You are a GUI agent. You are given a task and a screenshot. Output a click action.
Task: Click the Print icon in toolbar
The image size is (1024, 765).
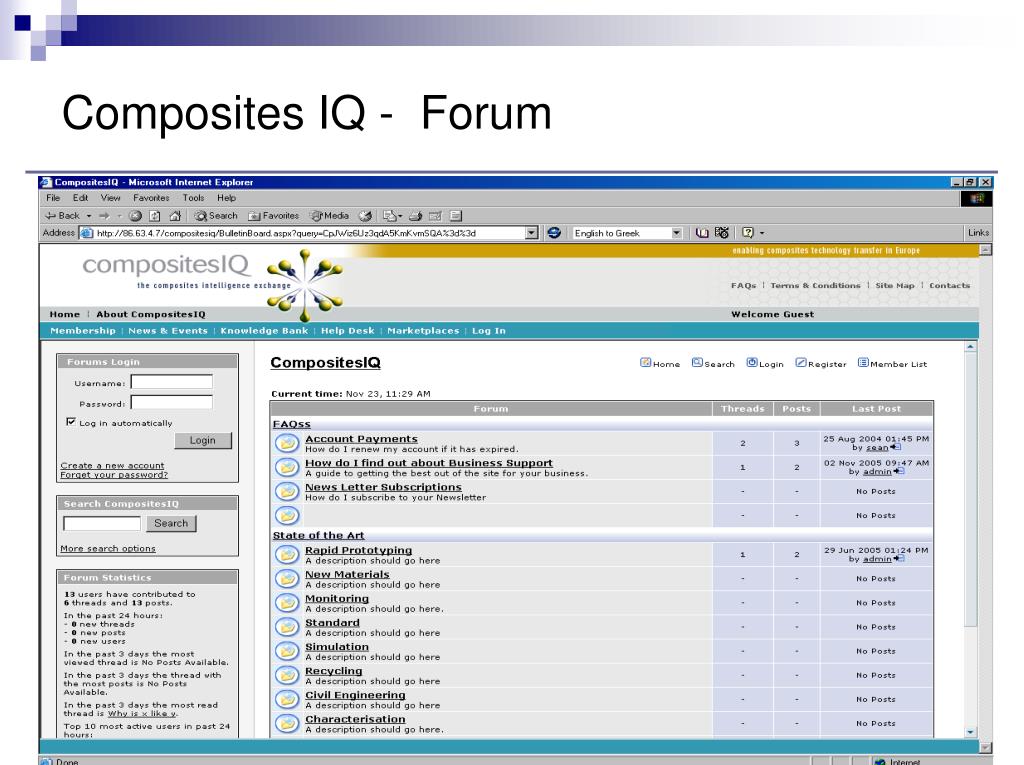416,216
